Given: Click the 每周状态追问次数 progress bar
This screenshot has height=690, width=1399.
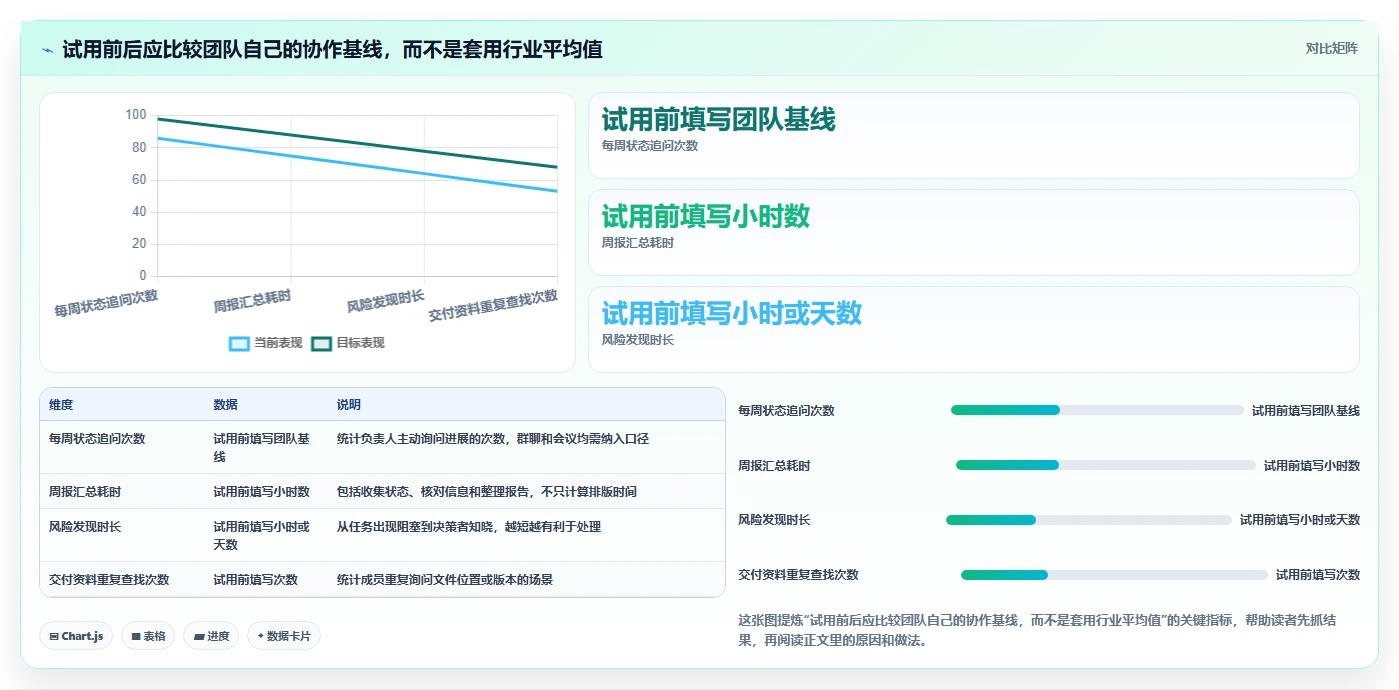Looking at the screenshot, I should tap(1097, 410).
